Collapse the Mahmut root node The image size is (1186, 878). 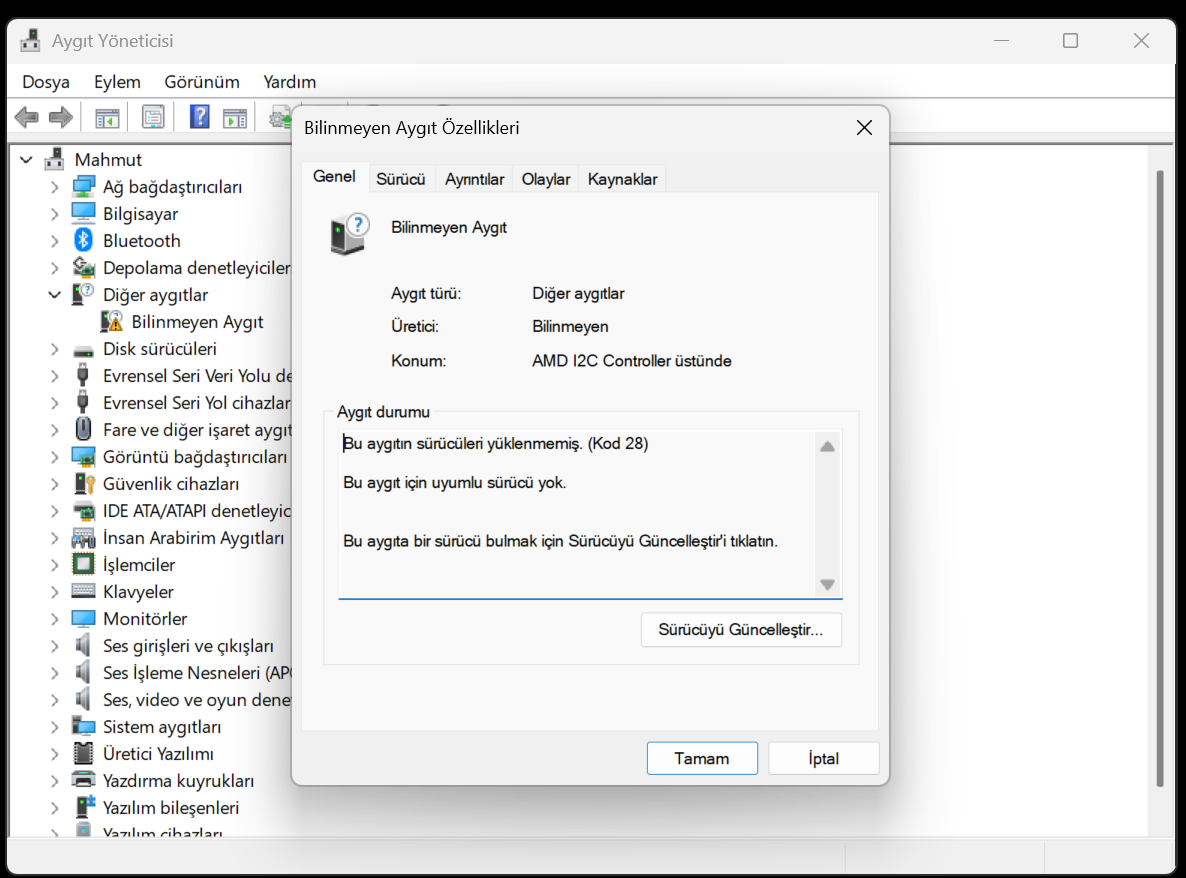[x=26, y=160]
